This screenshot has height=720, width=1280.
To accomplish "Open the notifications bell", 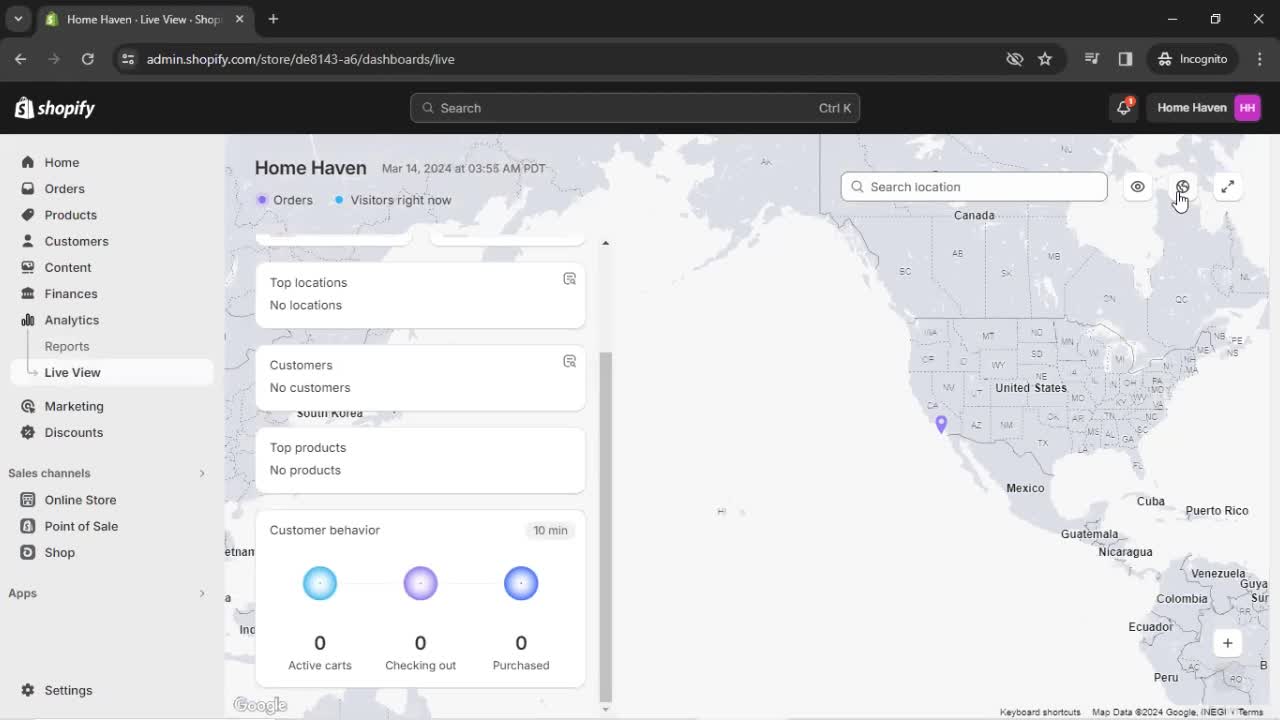I will coord(1124,108).
